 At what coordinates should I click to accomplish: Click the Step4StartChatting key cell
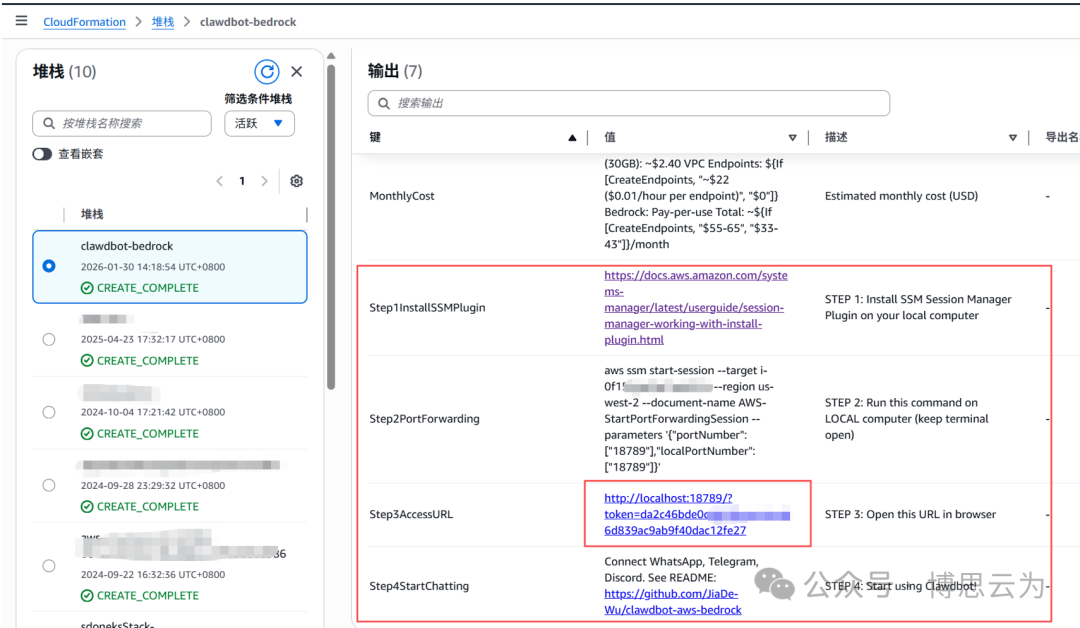[419, 586]
